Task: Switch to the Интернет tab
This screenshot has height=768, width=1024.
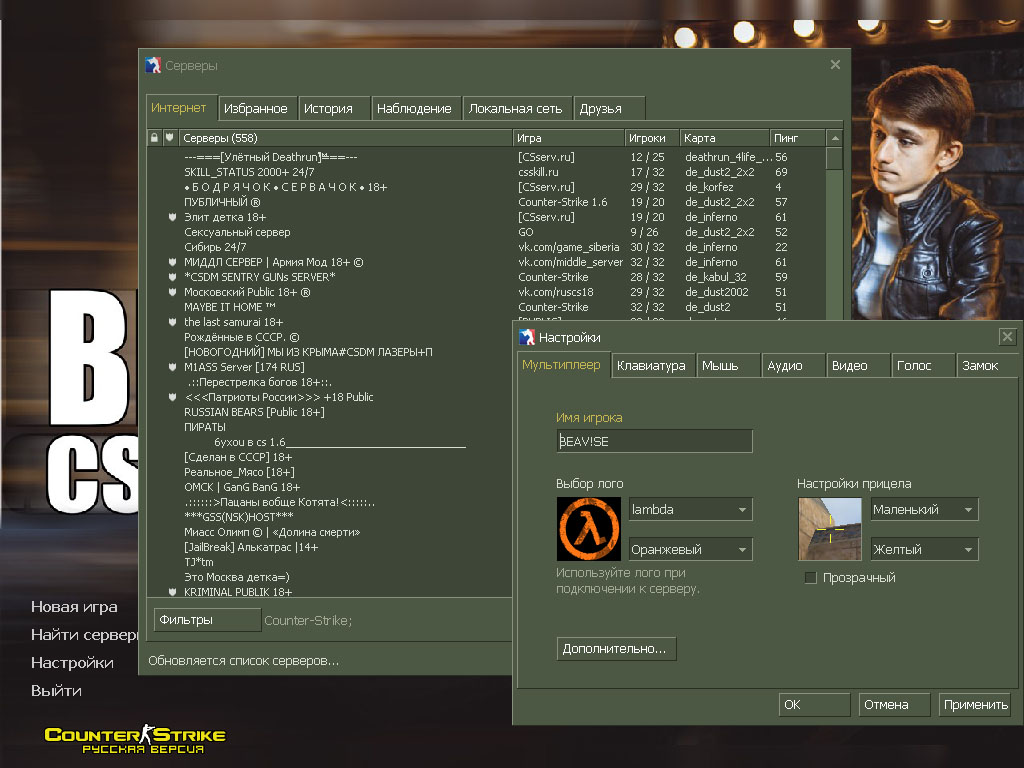Action: (180, 108)
